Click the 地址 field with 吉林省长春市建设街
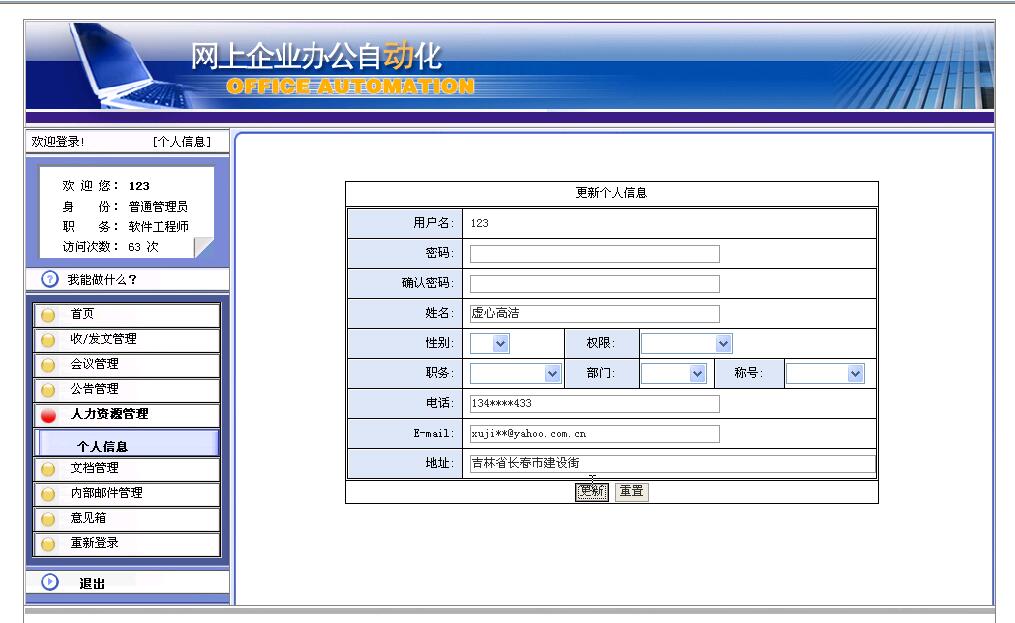 click(673, 464)
